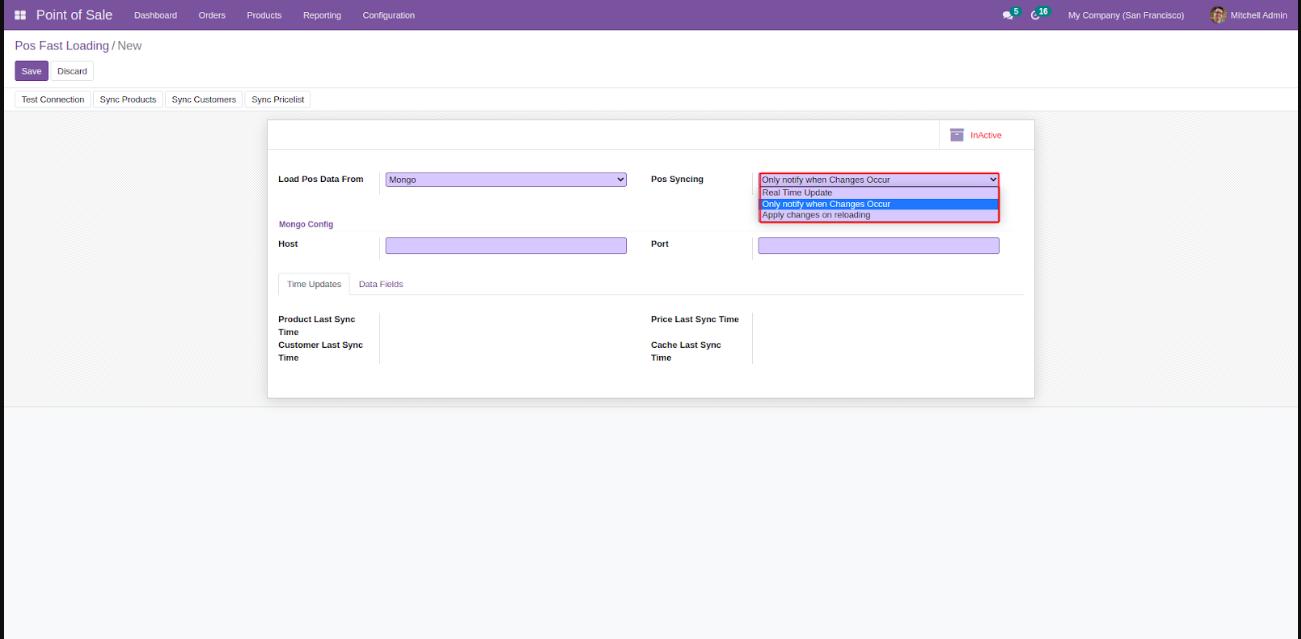Open the Reporting menu
This screenshot has height=639, width=1301.
coord(322,15)
